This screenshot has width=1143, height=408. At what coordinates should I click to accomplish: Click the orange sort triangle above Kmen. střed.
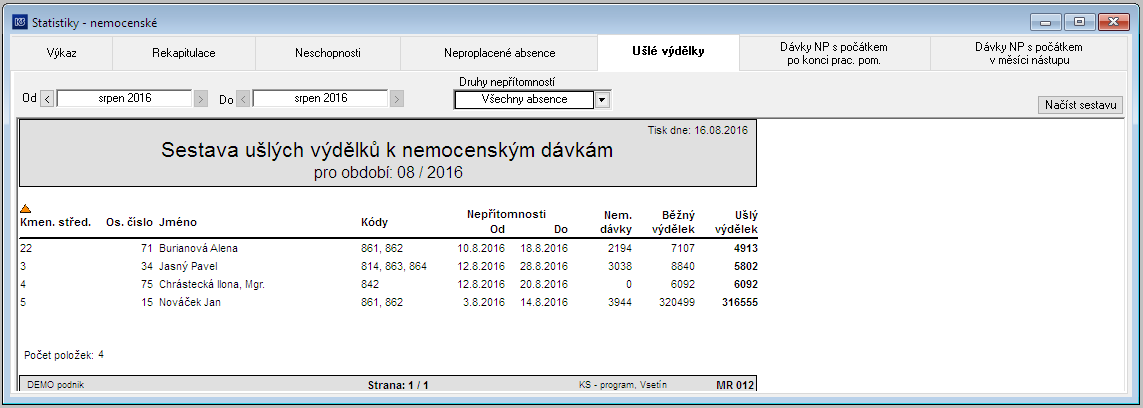(x=26, y=209)
